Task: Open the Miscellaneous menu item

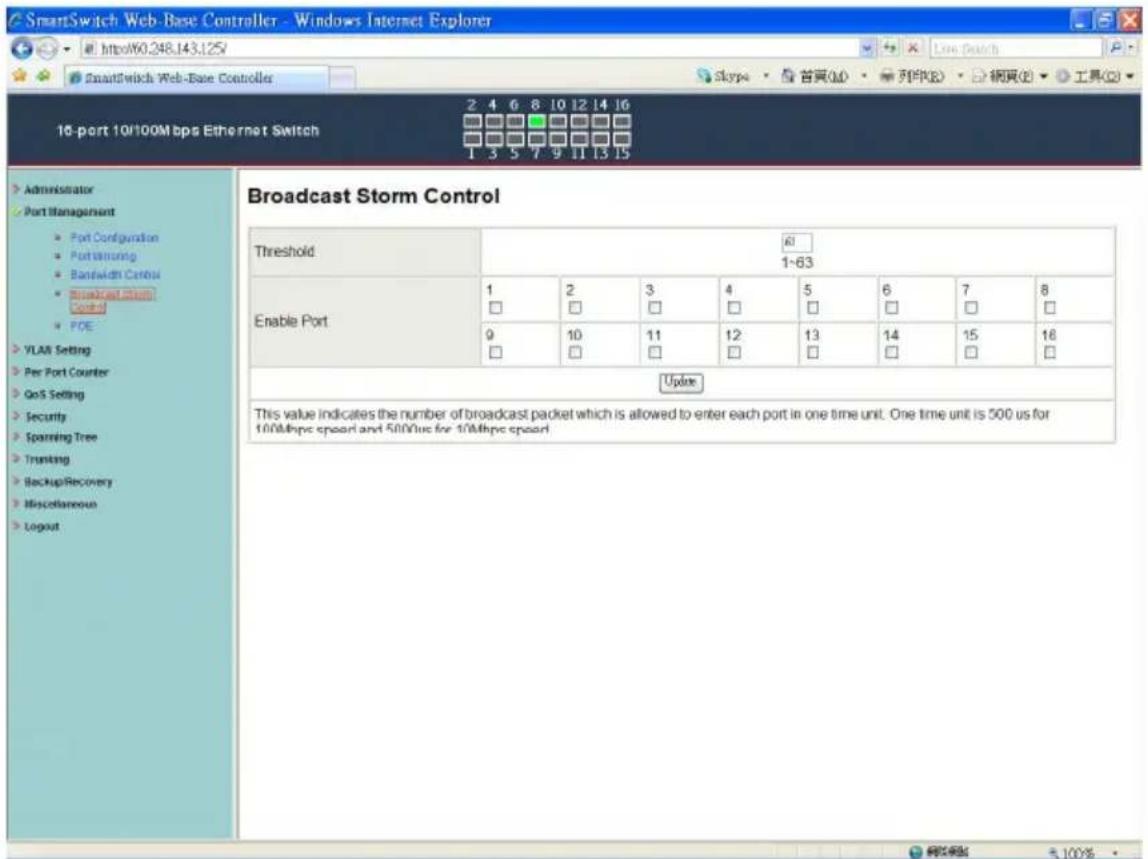Action: (x=60, y=504)
